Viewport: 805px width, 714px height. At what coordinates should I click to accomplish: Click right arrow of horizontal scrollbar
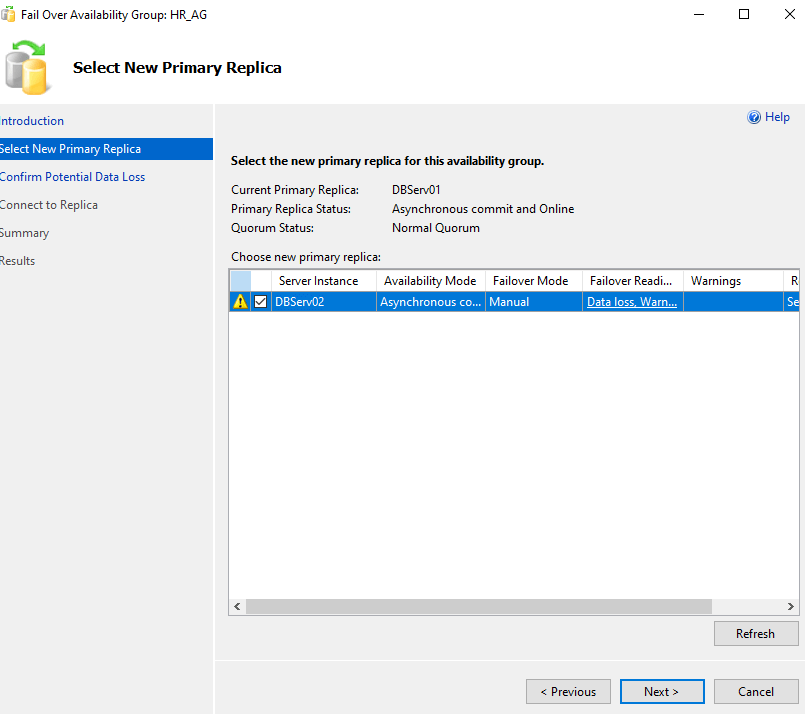[791, 606]
